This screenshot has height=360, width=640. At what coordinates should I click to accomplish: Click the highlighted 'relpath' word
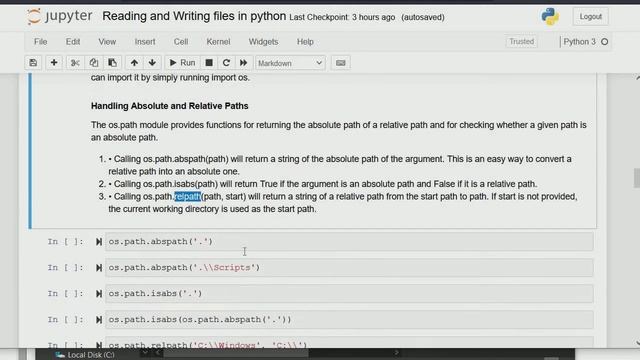coord(188,197)
